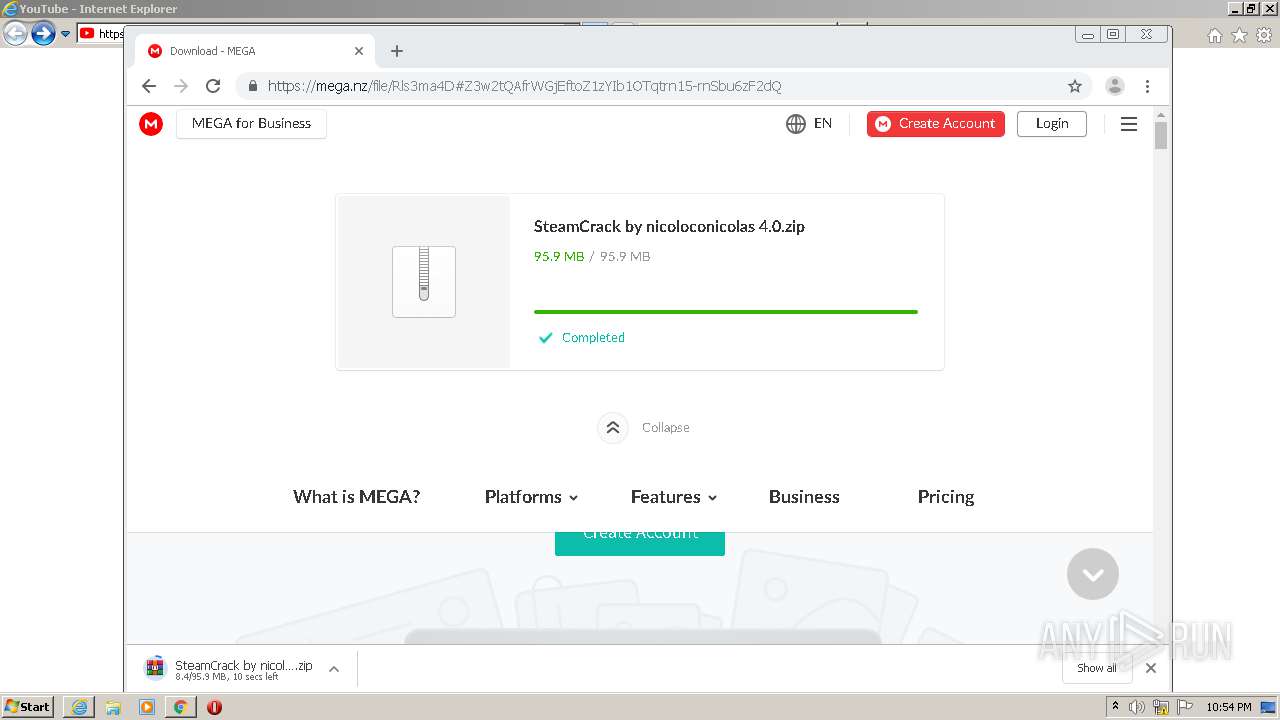Click the teal Create Account button
The width and height of the screenshot is (1280, 720).
tap(640, 543)
